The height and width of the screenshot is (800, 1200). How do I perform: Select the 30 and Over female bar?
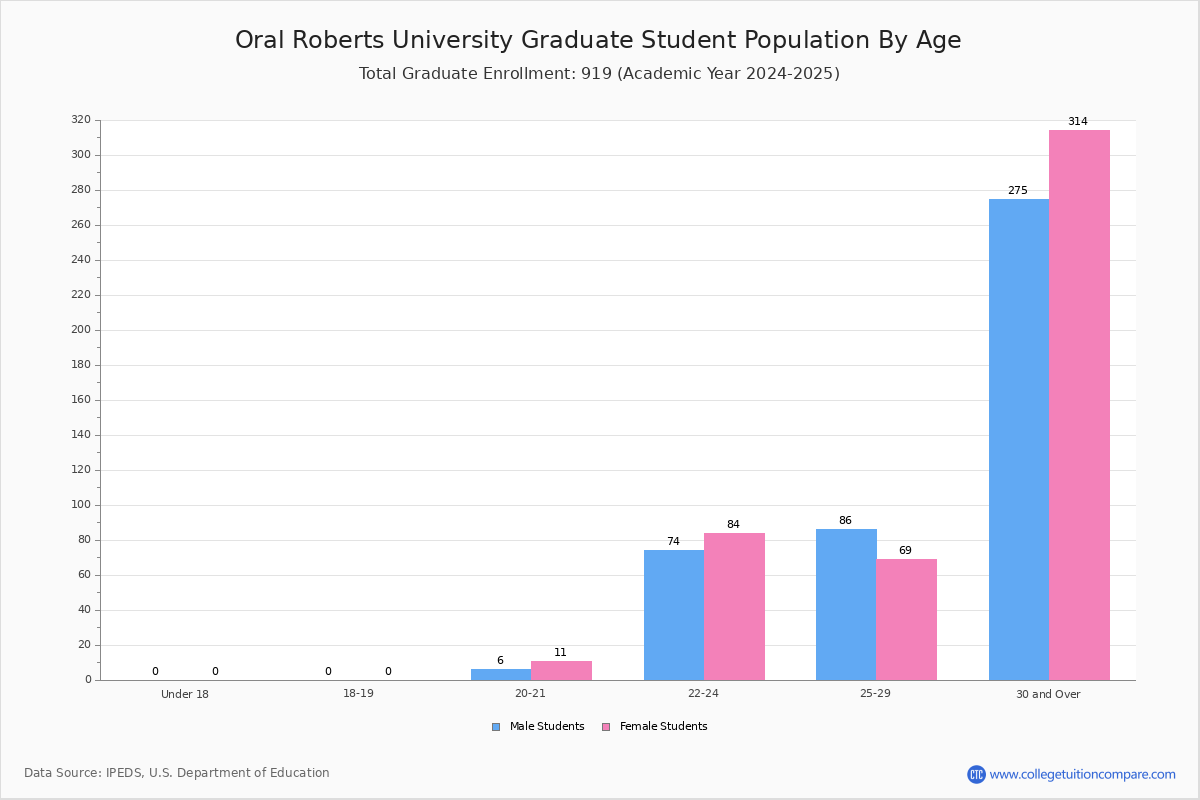pos(1079,405)
